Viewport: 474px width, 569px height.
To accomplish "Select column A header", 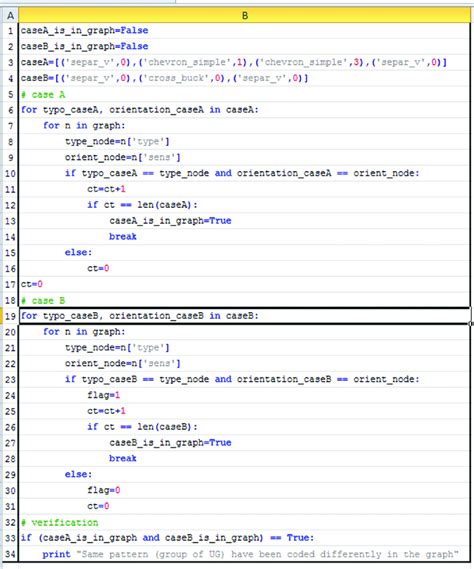I will pyautogui.click(x=10, y=16).
